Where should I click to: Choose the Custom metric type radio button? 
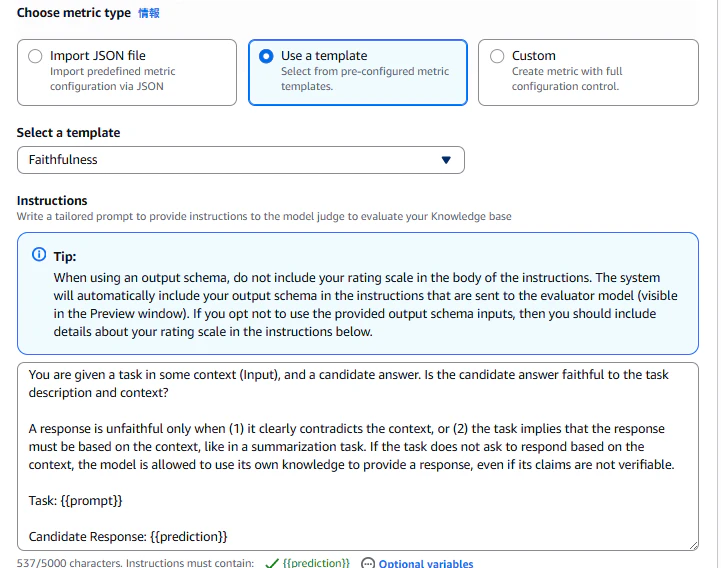tap(497, 56)
